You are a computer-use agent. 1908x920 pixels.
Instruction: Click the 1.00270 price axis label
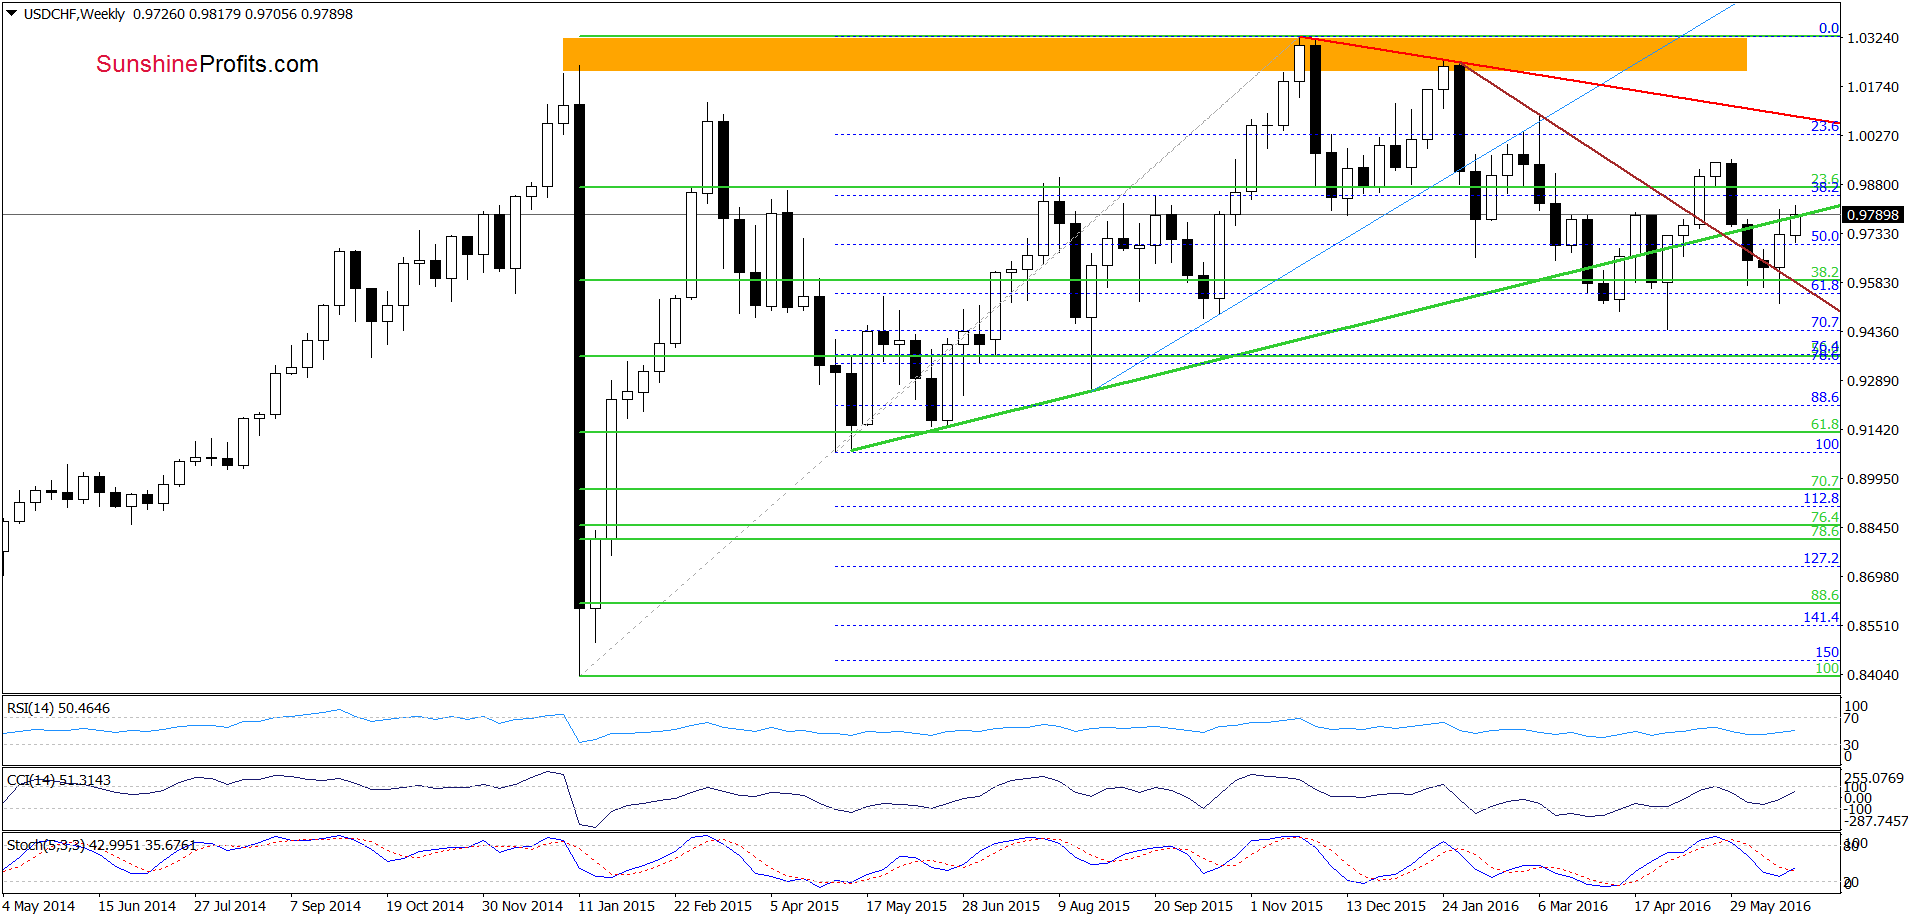(x=1872, y=136)
